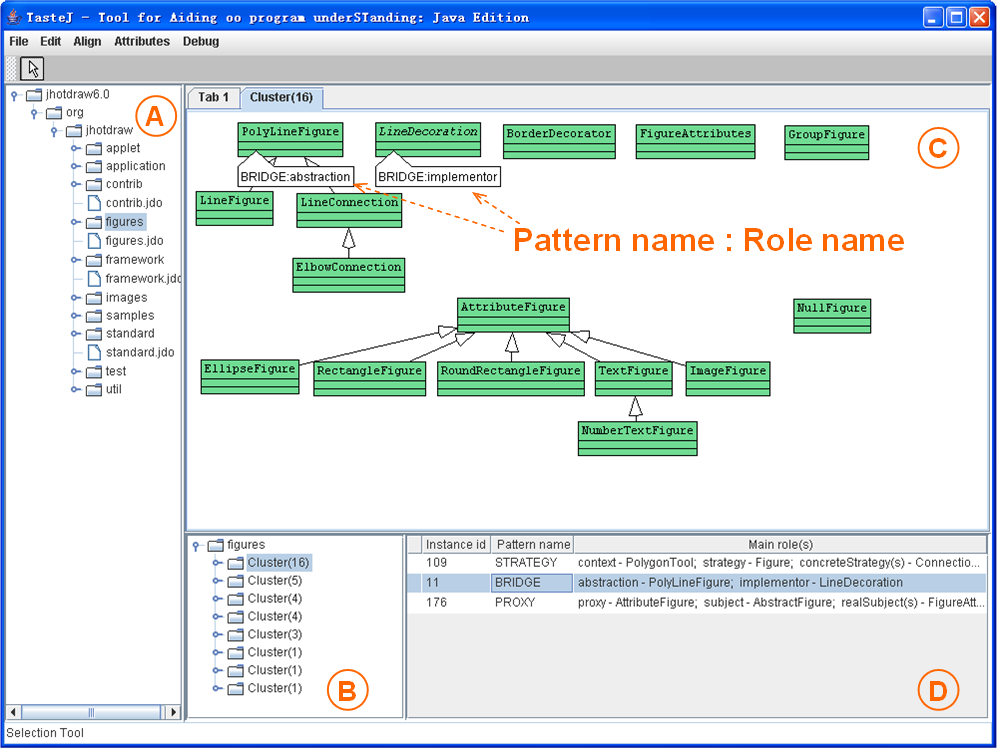Open the Attributes menu
Screen dimensions: 997x748
click(142, 41)
